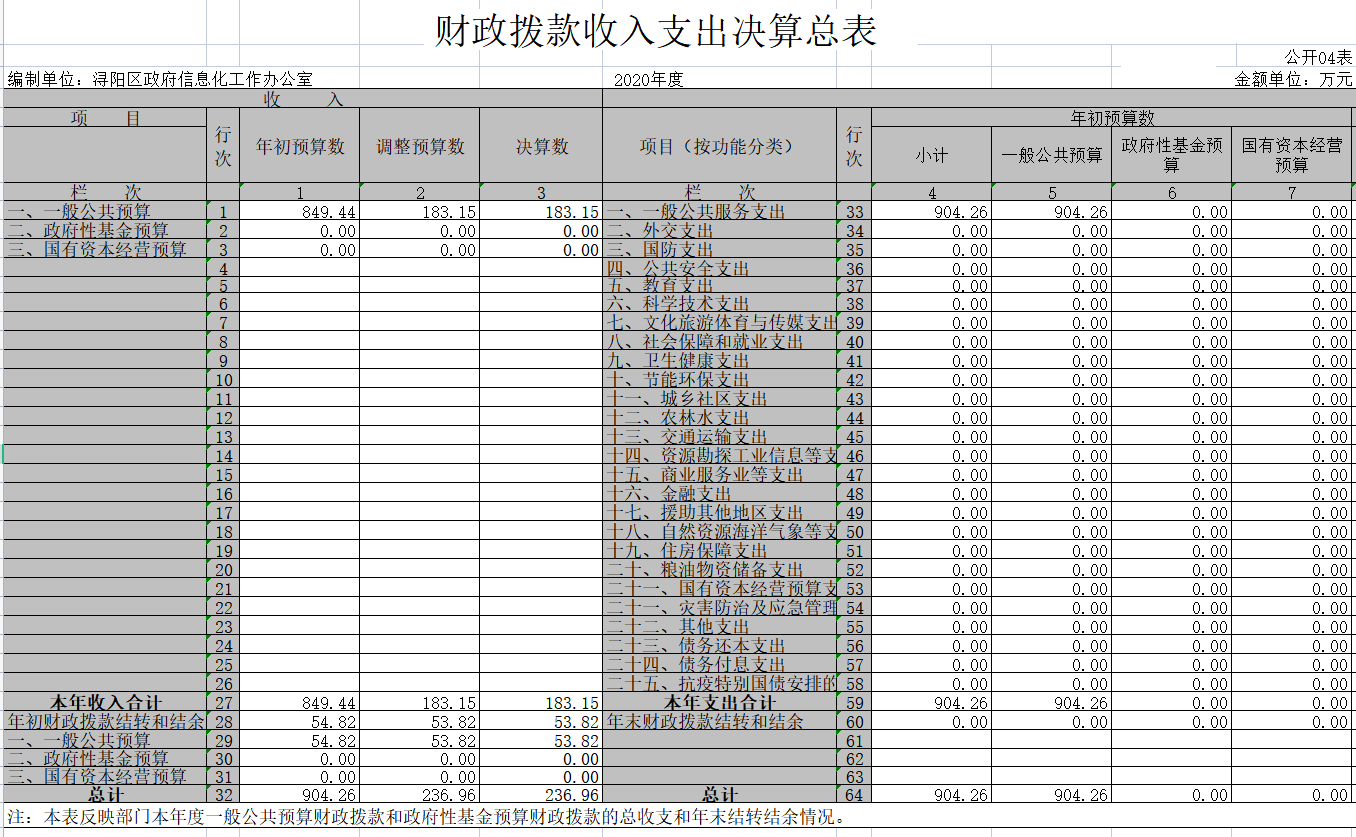Viewport: 1356px width, 837px height.
Task: Click the 国有资本经营预算 column header on right
Action: pos(1291,155)
